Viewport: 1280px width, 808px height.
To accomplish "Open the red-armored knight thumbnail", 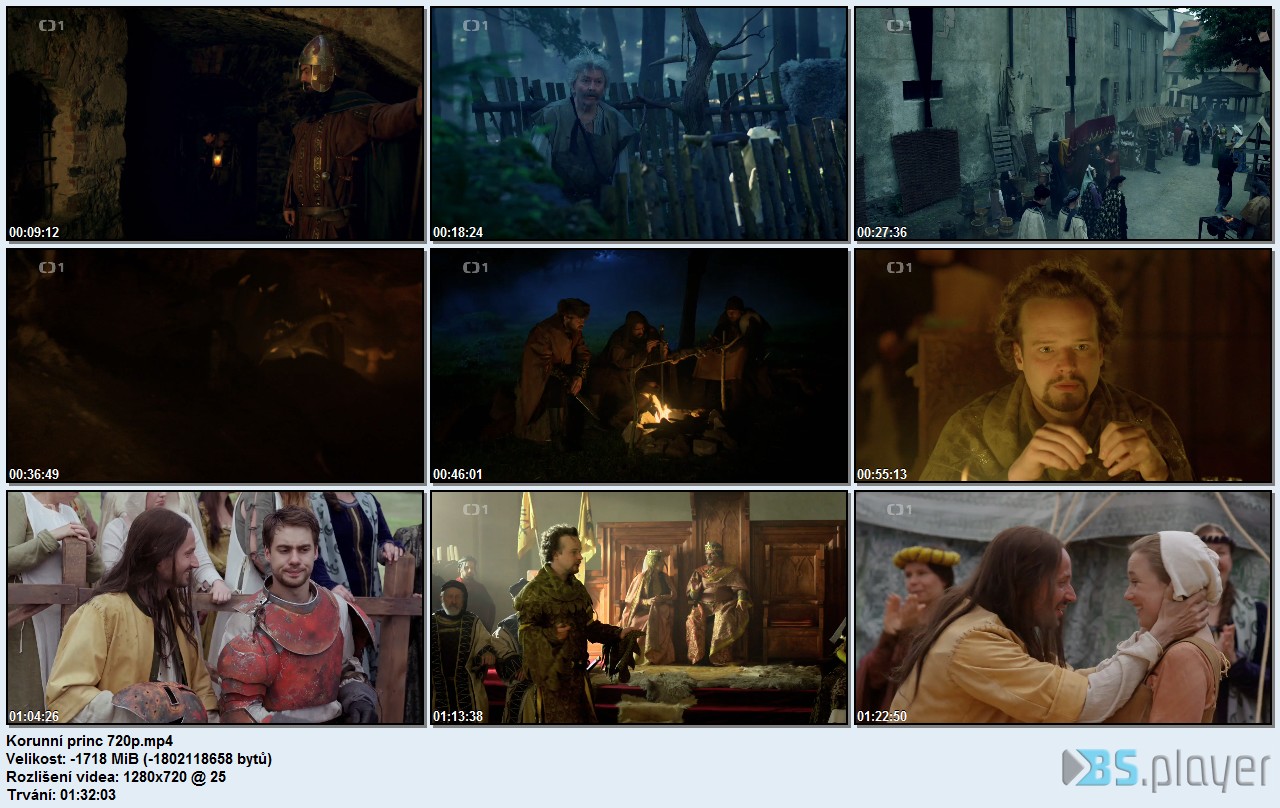I will click(215, 608).
